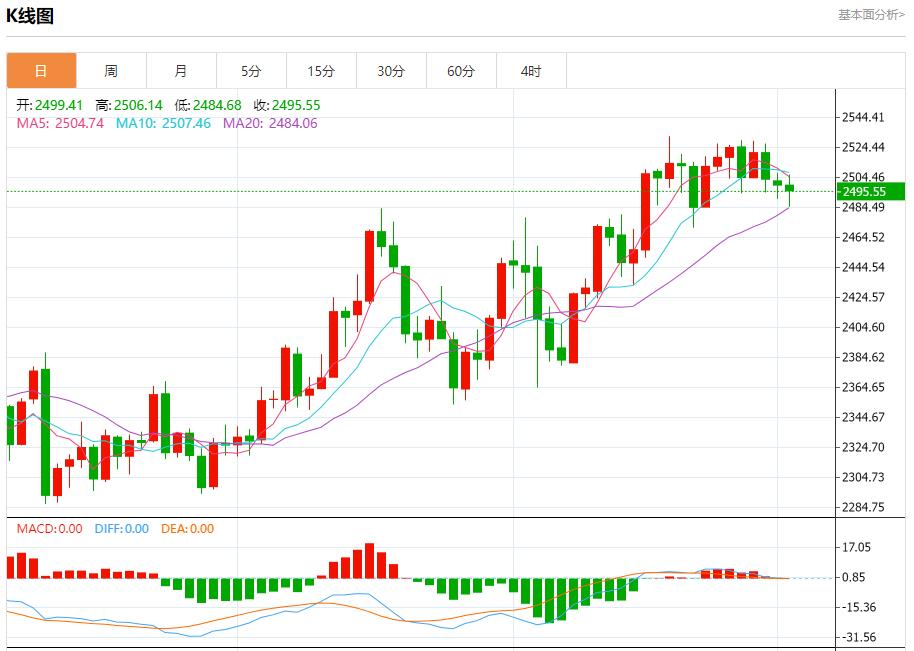The height and width of the screenshot is (651, 914).
Task: Click the K线图 title heading
Action: click(30, 15)
